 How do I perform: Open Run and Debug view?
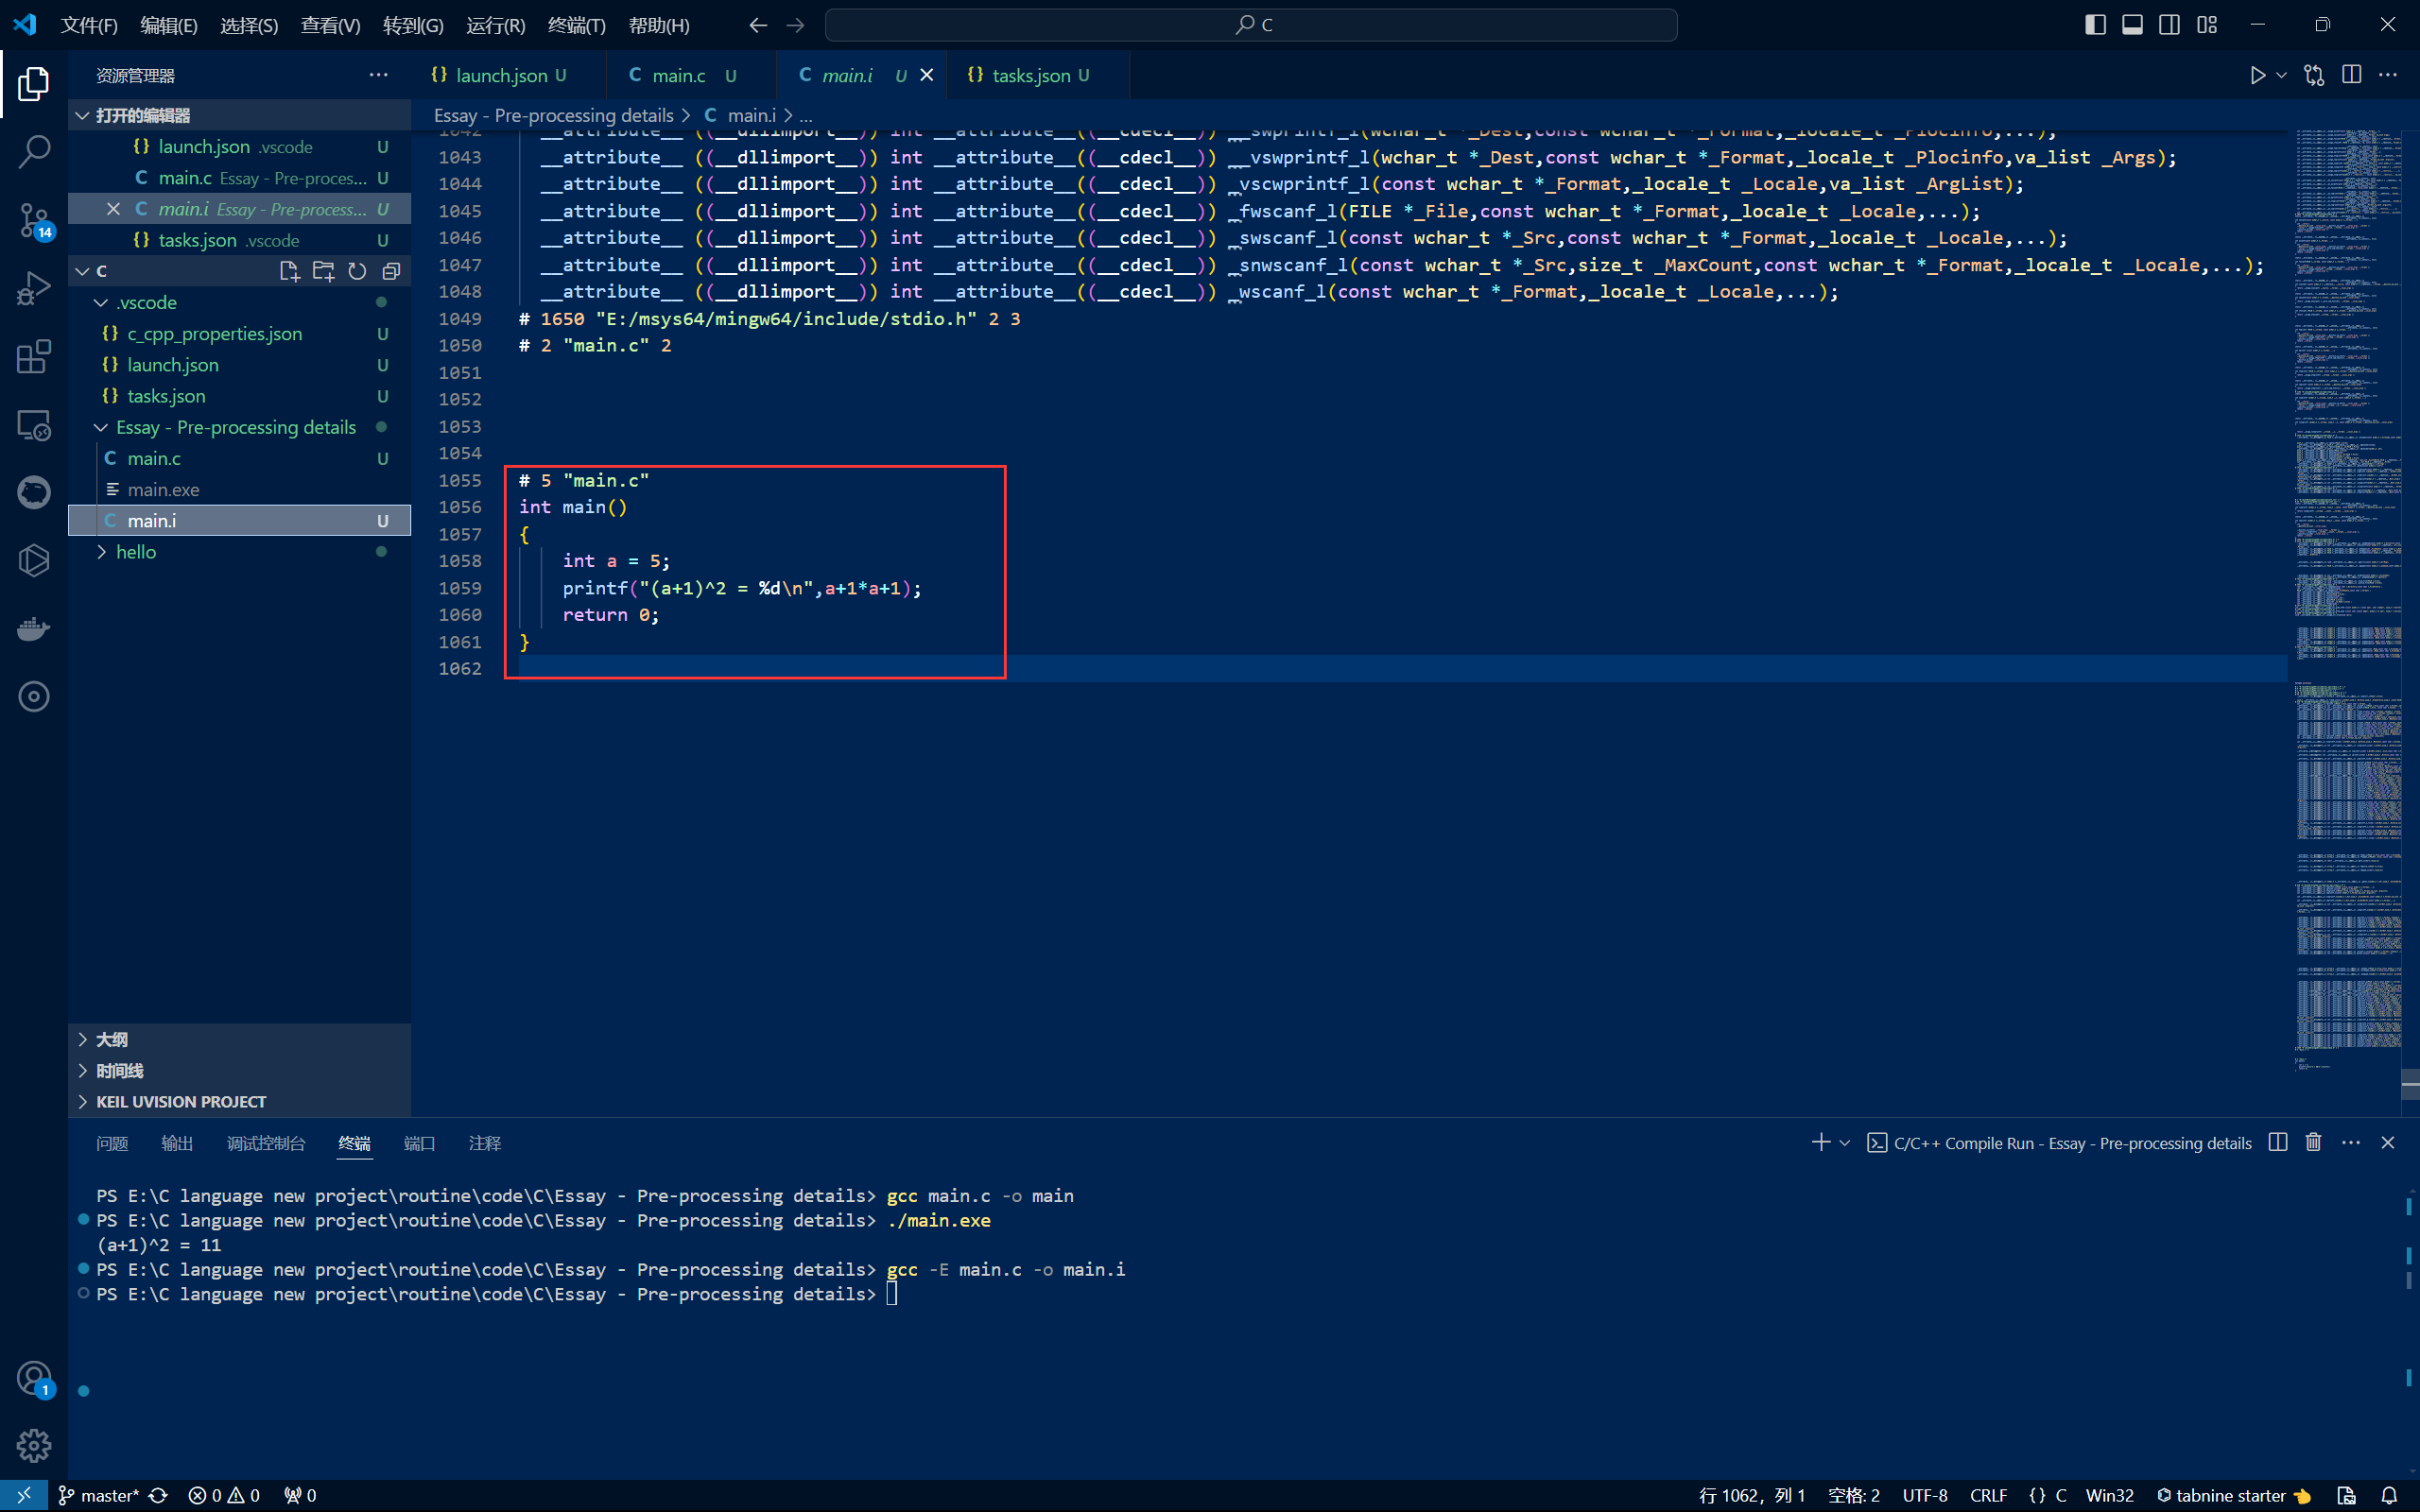tap(34, 289)
